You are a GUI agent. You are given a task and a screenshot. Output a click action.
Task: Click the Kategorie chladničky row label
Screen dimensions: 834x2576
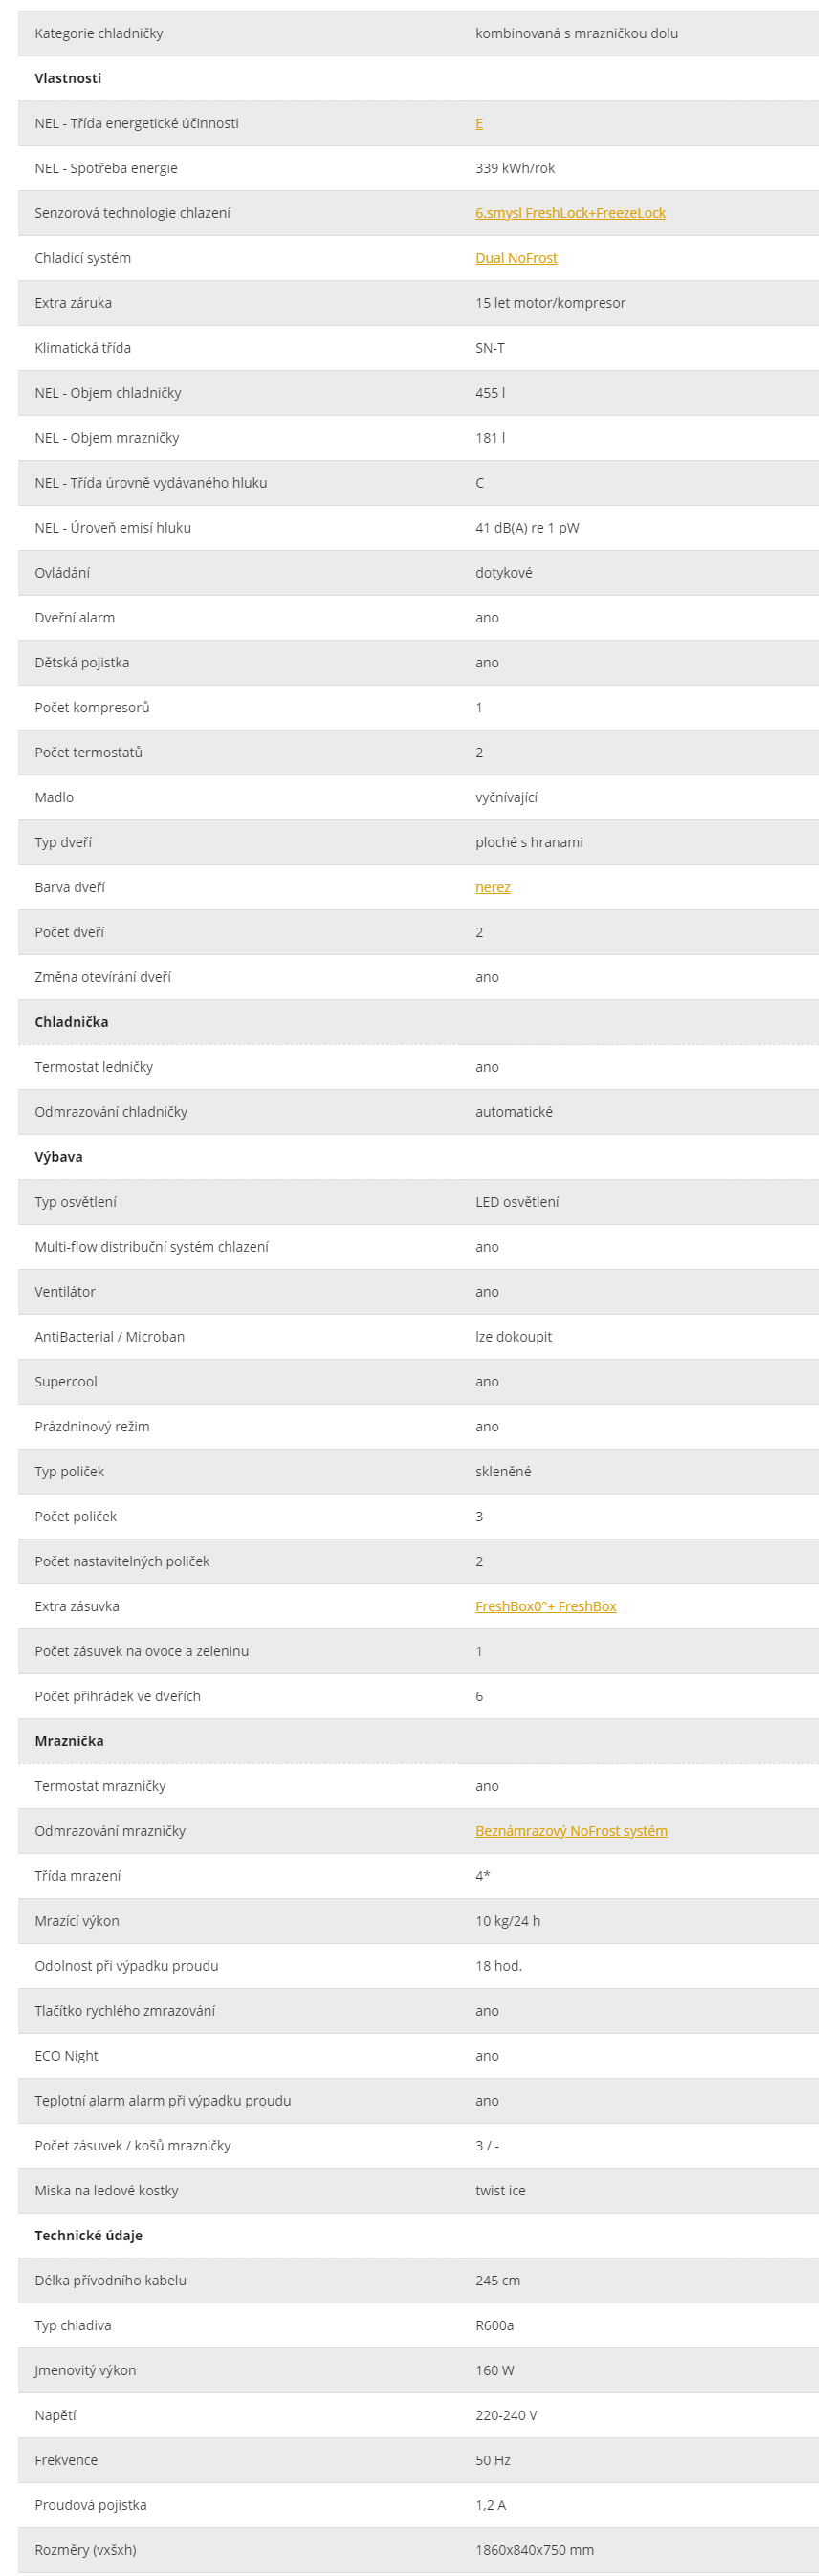click(x=98, y=33)
